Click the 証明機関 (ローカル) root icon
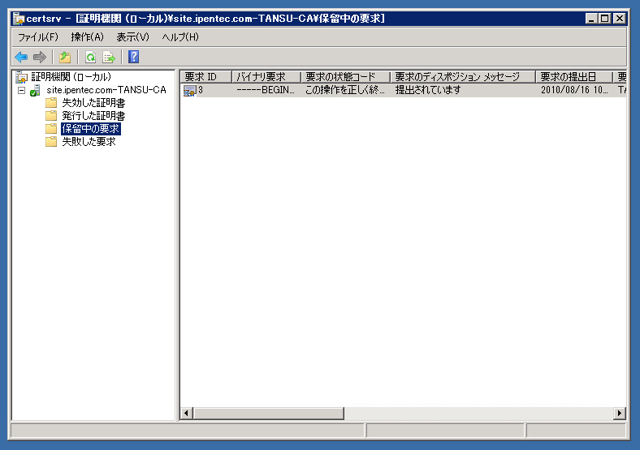The image size is (640, 450). pos(22,77)
